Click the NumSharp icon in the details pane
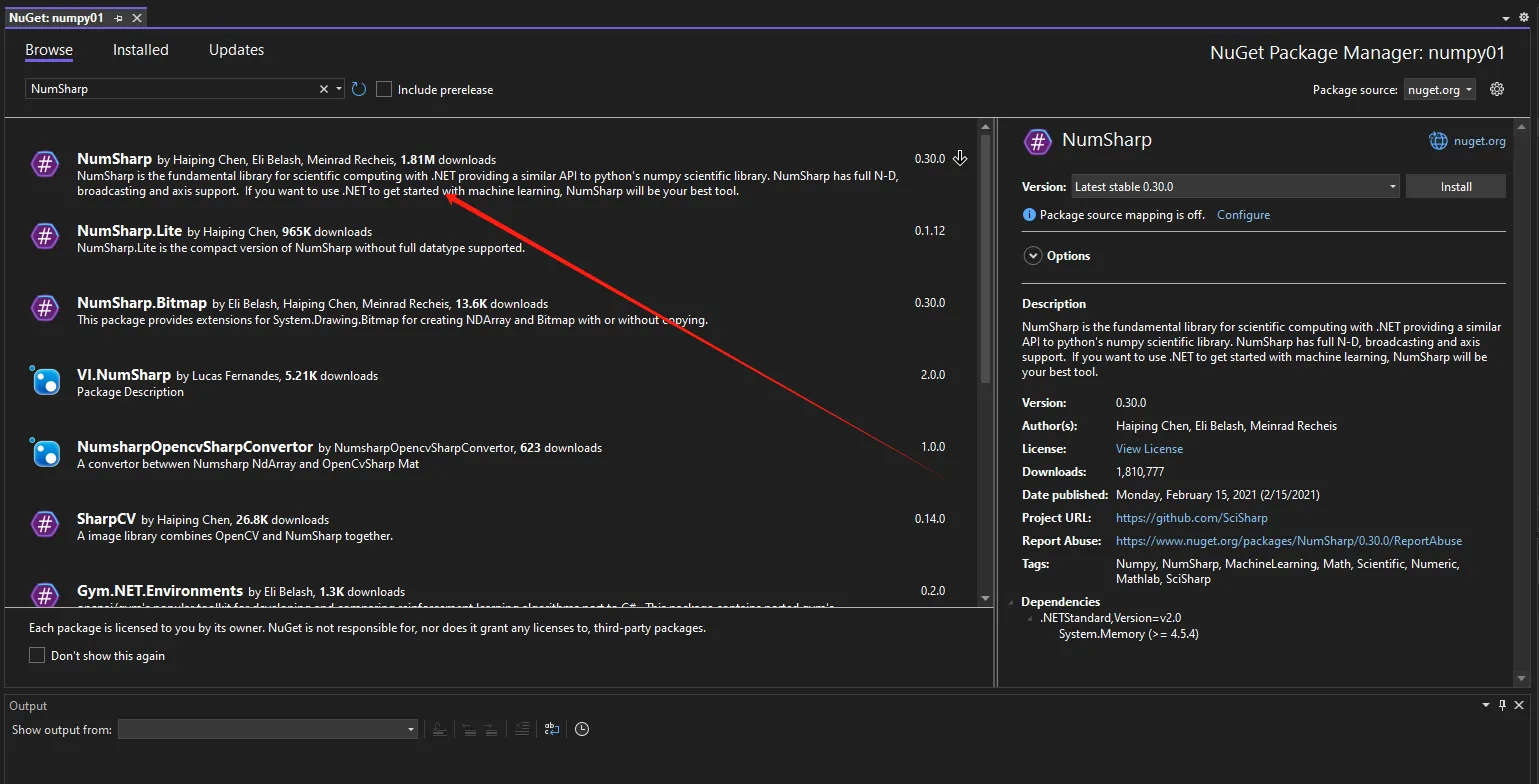This screenshot has width=1539, height=784. pyautogui.click(x=1038, y=141)
